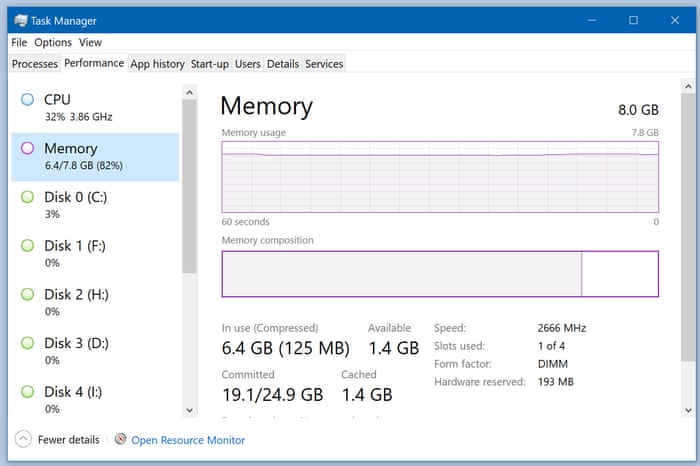Open Resource Monitor link
The height and width of the screenshot is (466, 700).
tap(188, 440)
